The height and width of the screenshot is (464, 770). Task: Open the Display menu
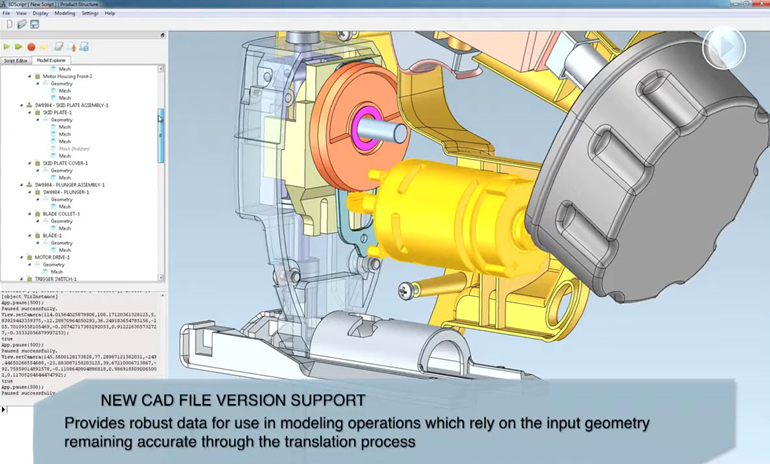(40, 13)
